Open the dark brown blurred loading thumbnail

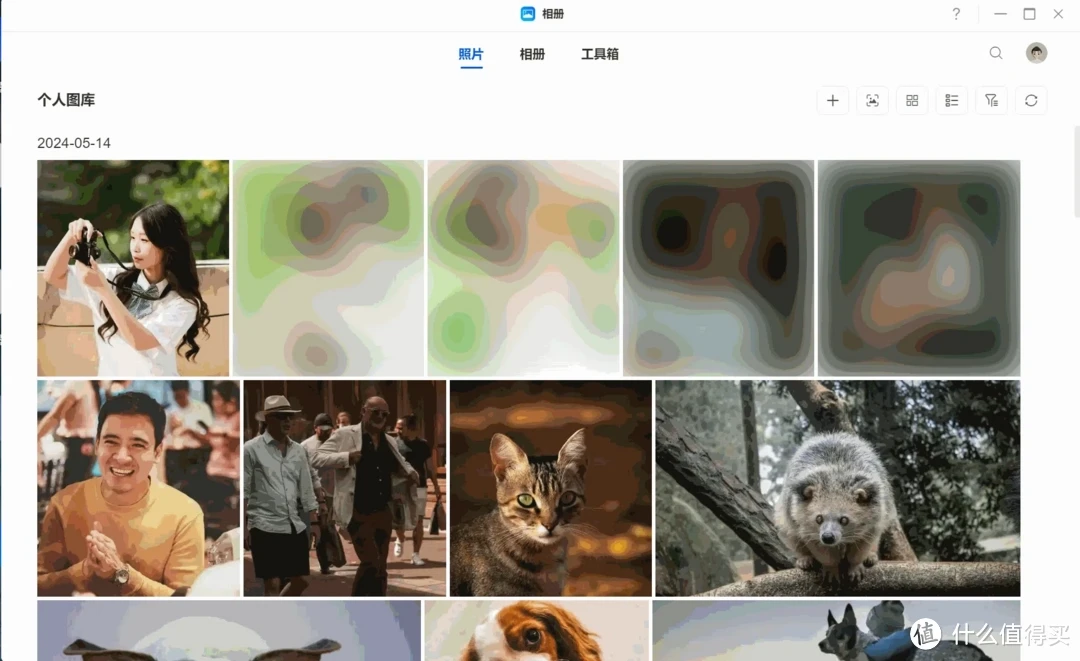(718, 268)
